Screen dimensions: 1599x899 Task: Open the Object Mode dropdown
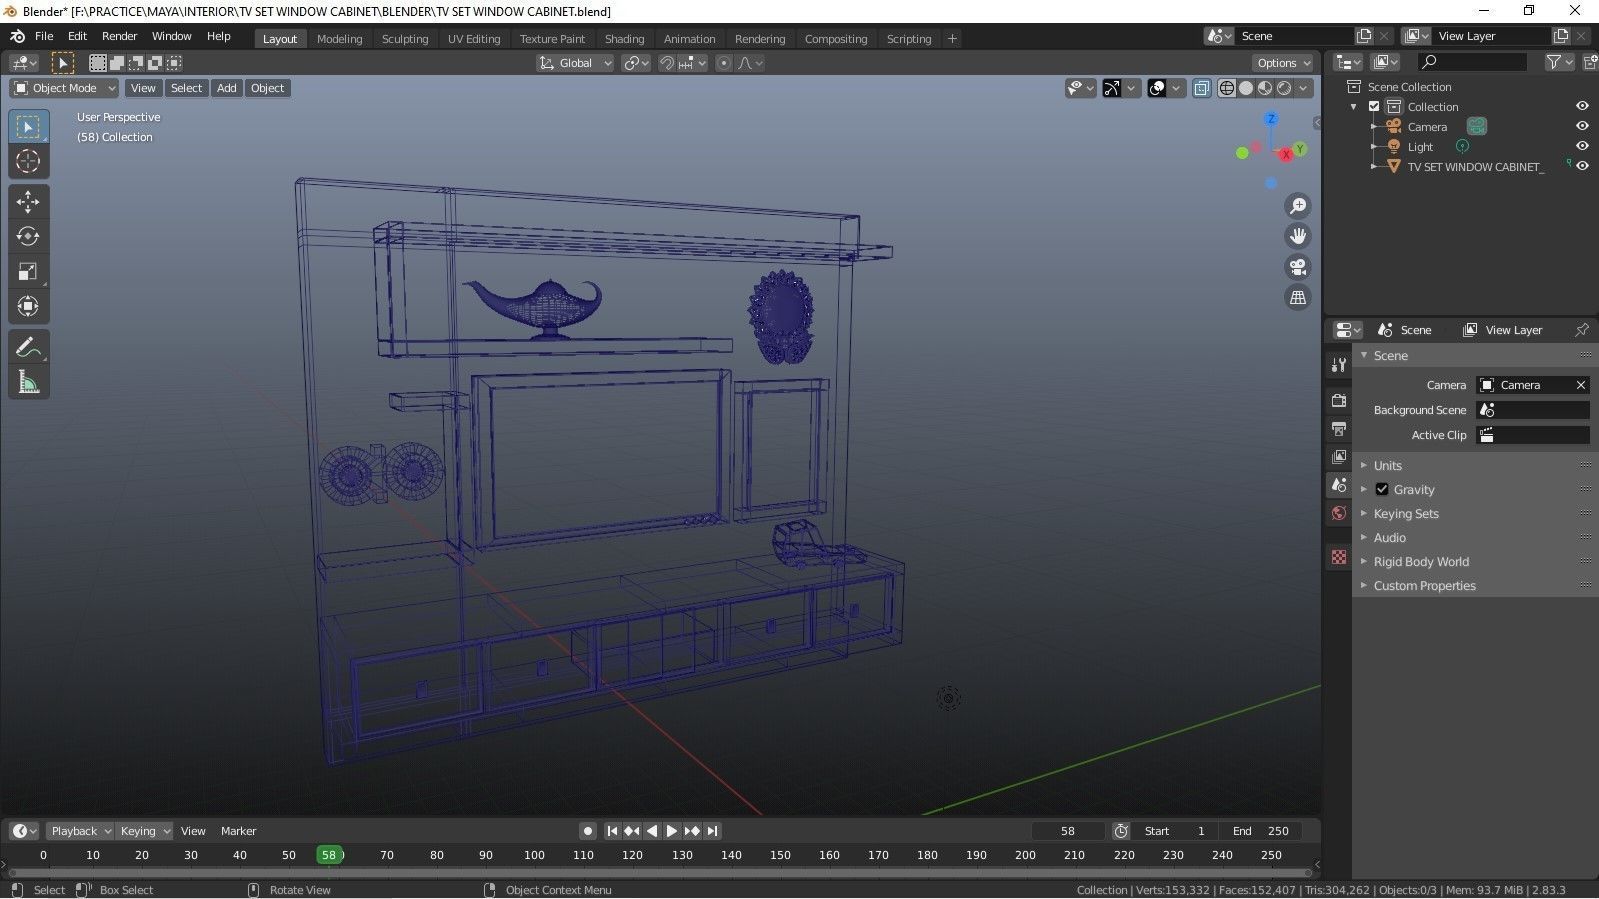64,88
